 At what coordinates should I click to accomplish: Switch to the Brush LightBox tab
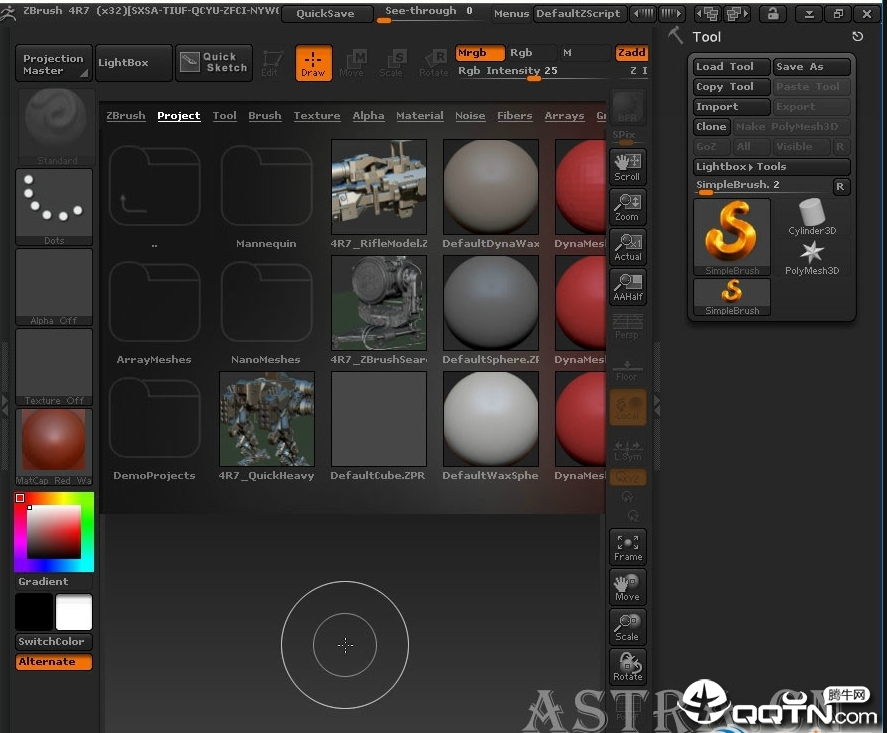[x=265, y=115]
